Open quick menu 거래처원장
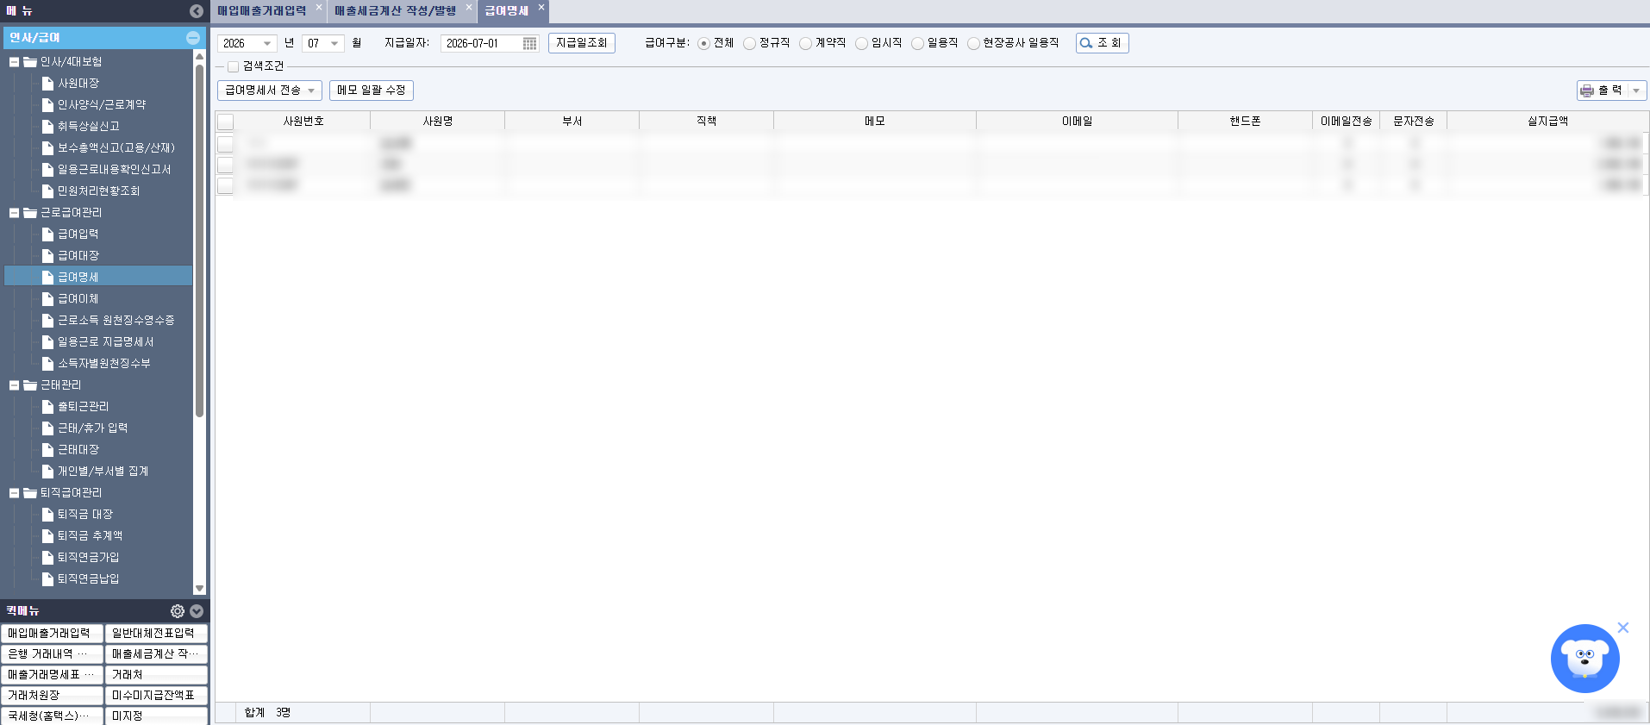The image size is (1650, 725). click(x=52, y=695)
